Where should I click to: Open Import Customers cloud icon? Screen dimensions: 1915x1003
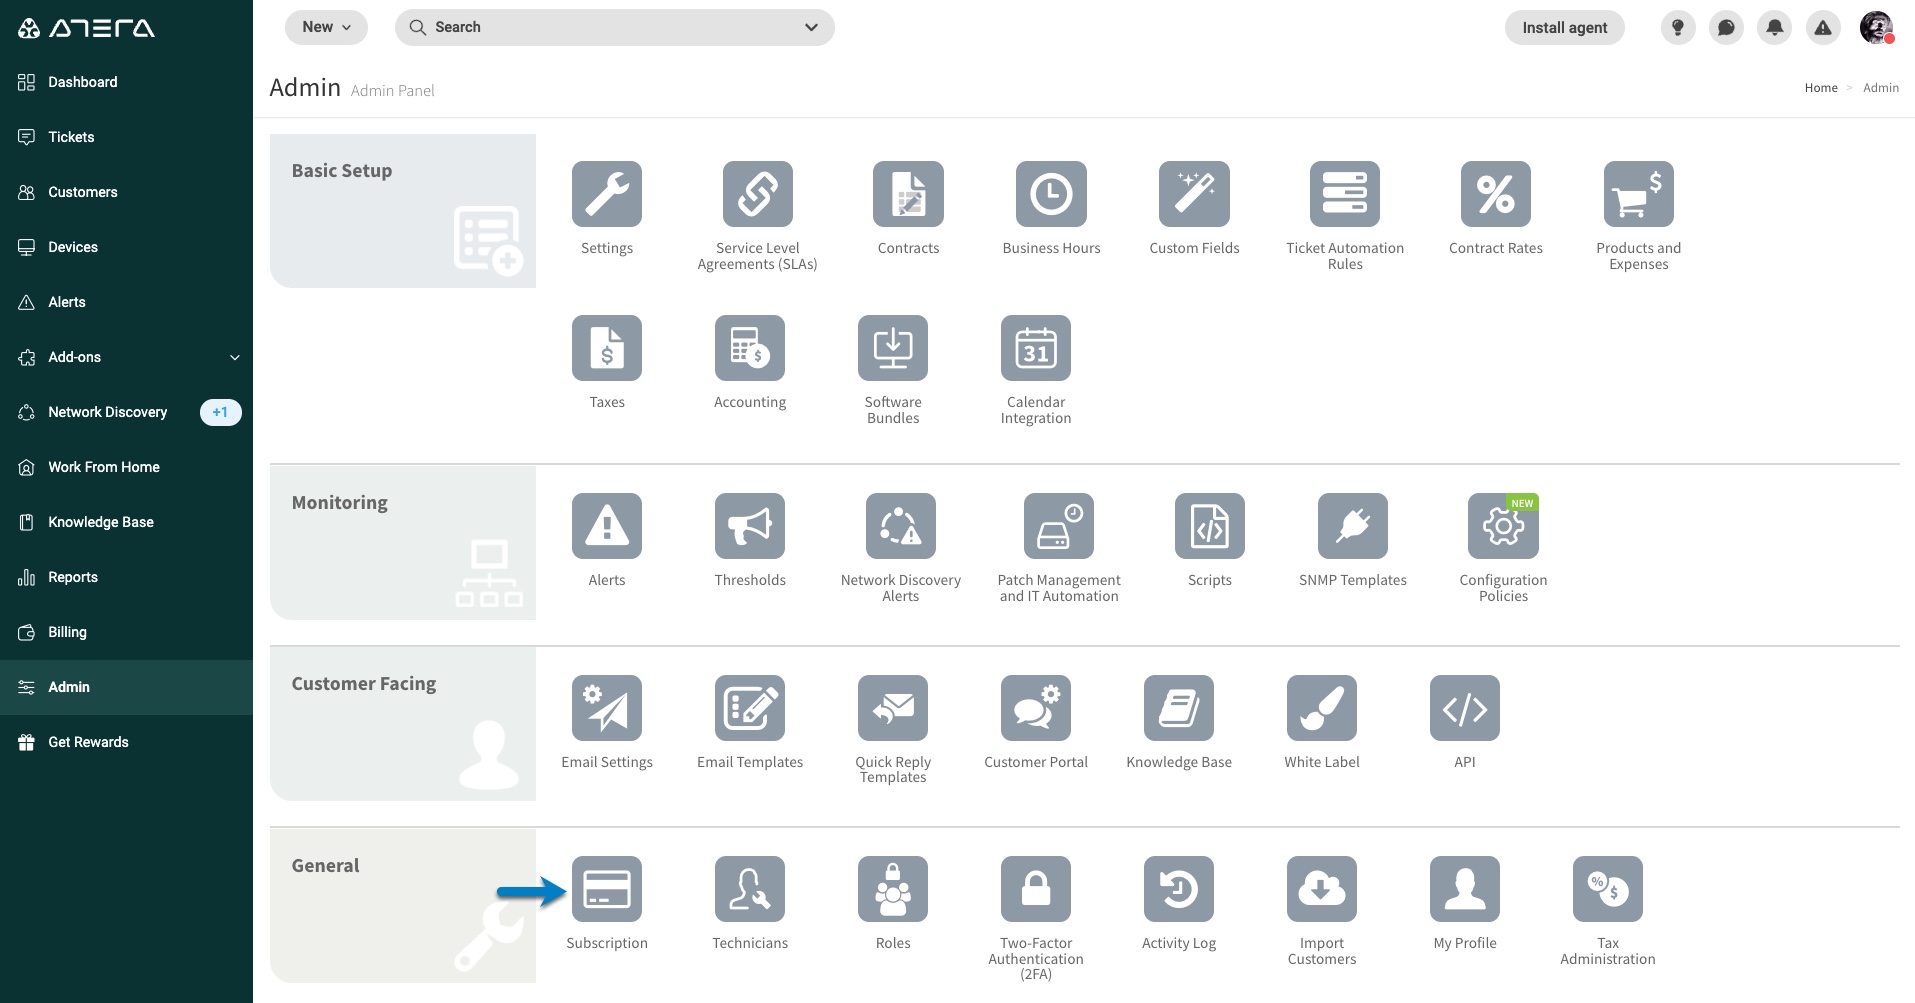tap(1322, 889)
